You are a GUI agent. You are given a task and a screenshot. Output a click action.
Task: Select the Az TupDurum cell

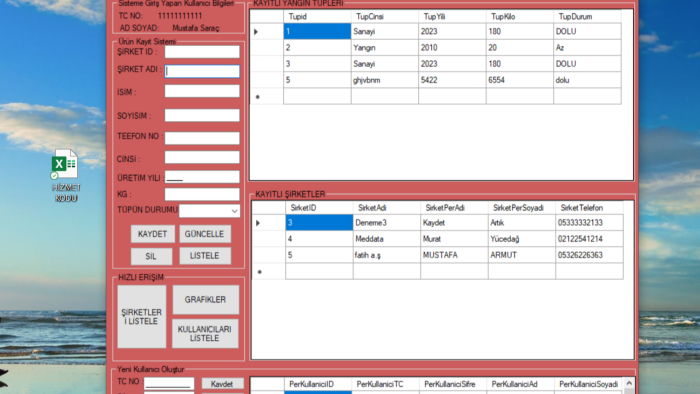click(x=587, y=48)
